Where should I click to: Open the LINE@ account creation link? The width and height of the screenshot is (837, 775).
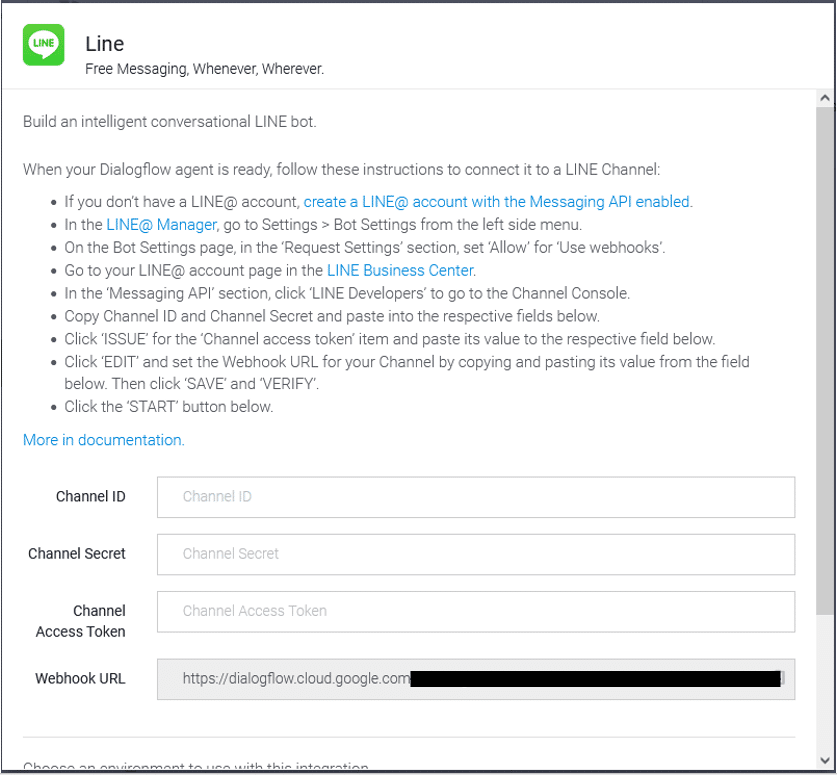pyautogui.click(x=496, y=202)
